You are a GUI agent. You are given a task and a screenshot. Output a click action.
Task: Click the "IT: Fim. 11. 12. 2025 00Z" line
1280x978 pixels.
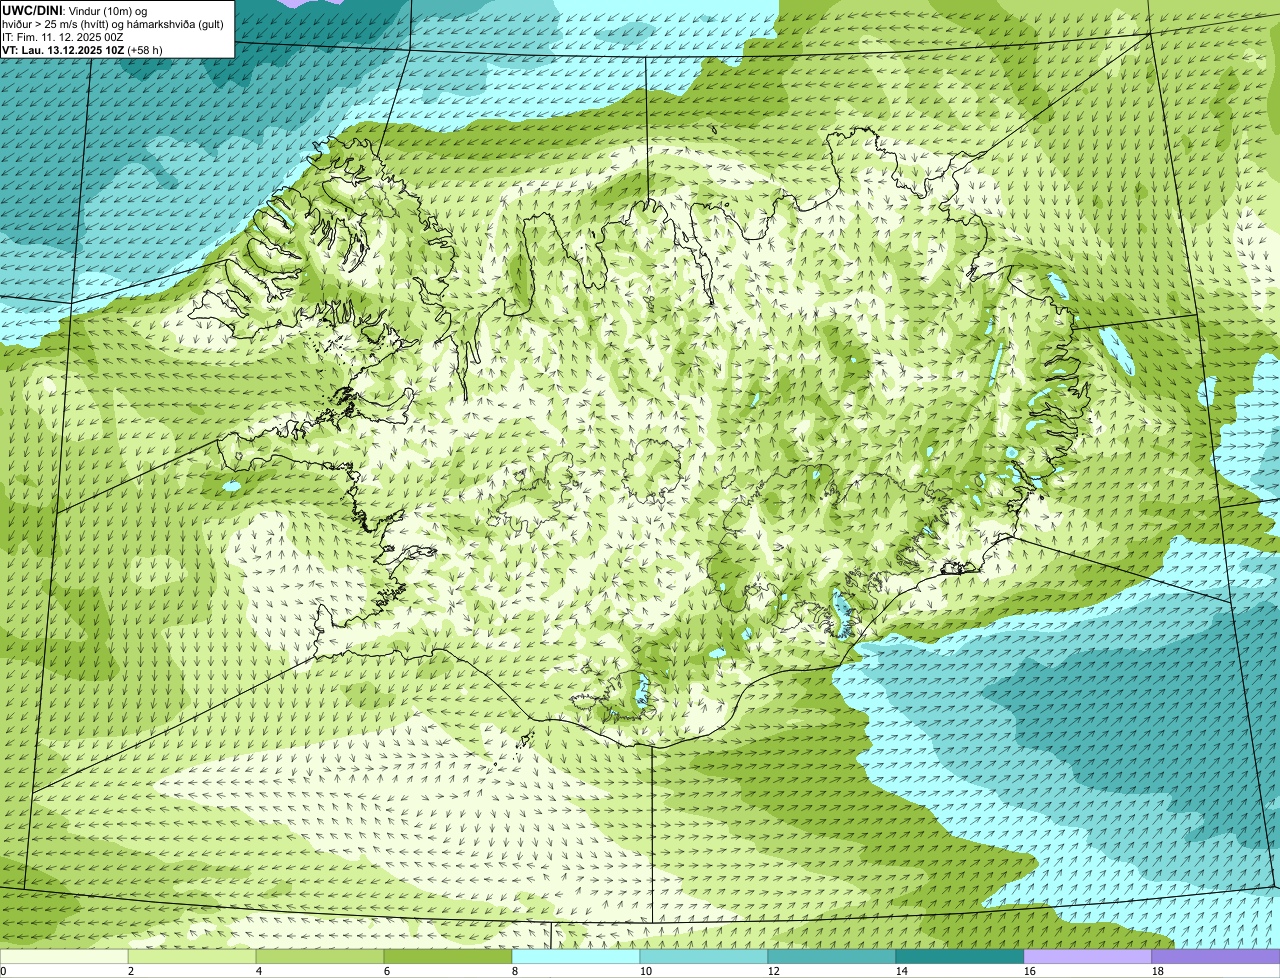point(63,36)
